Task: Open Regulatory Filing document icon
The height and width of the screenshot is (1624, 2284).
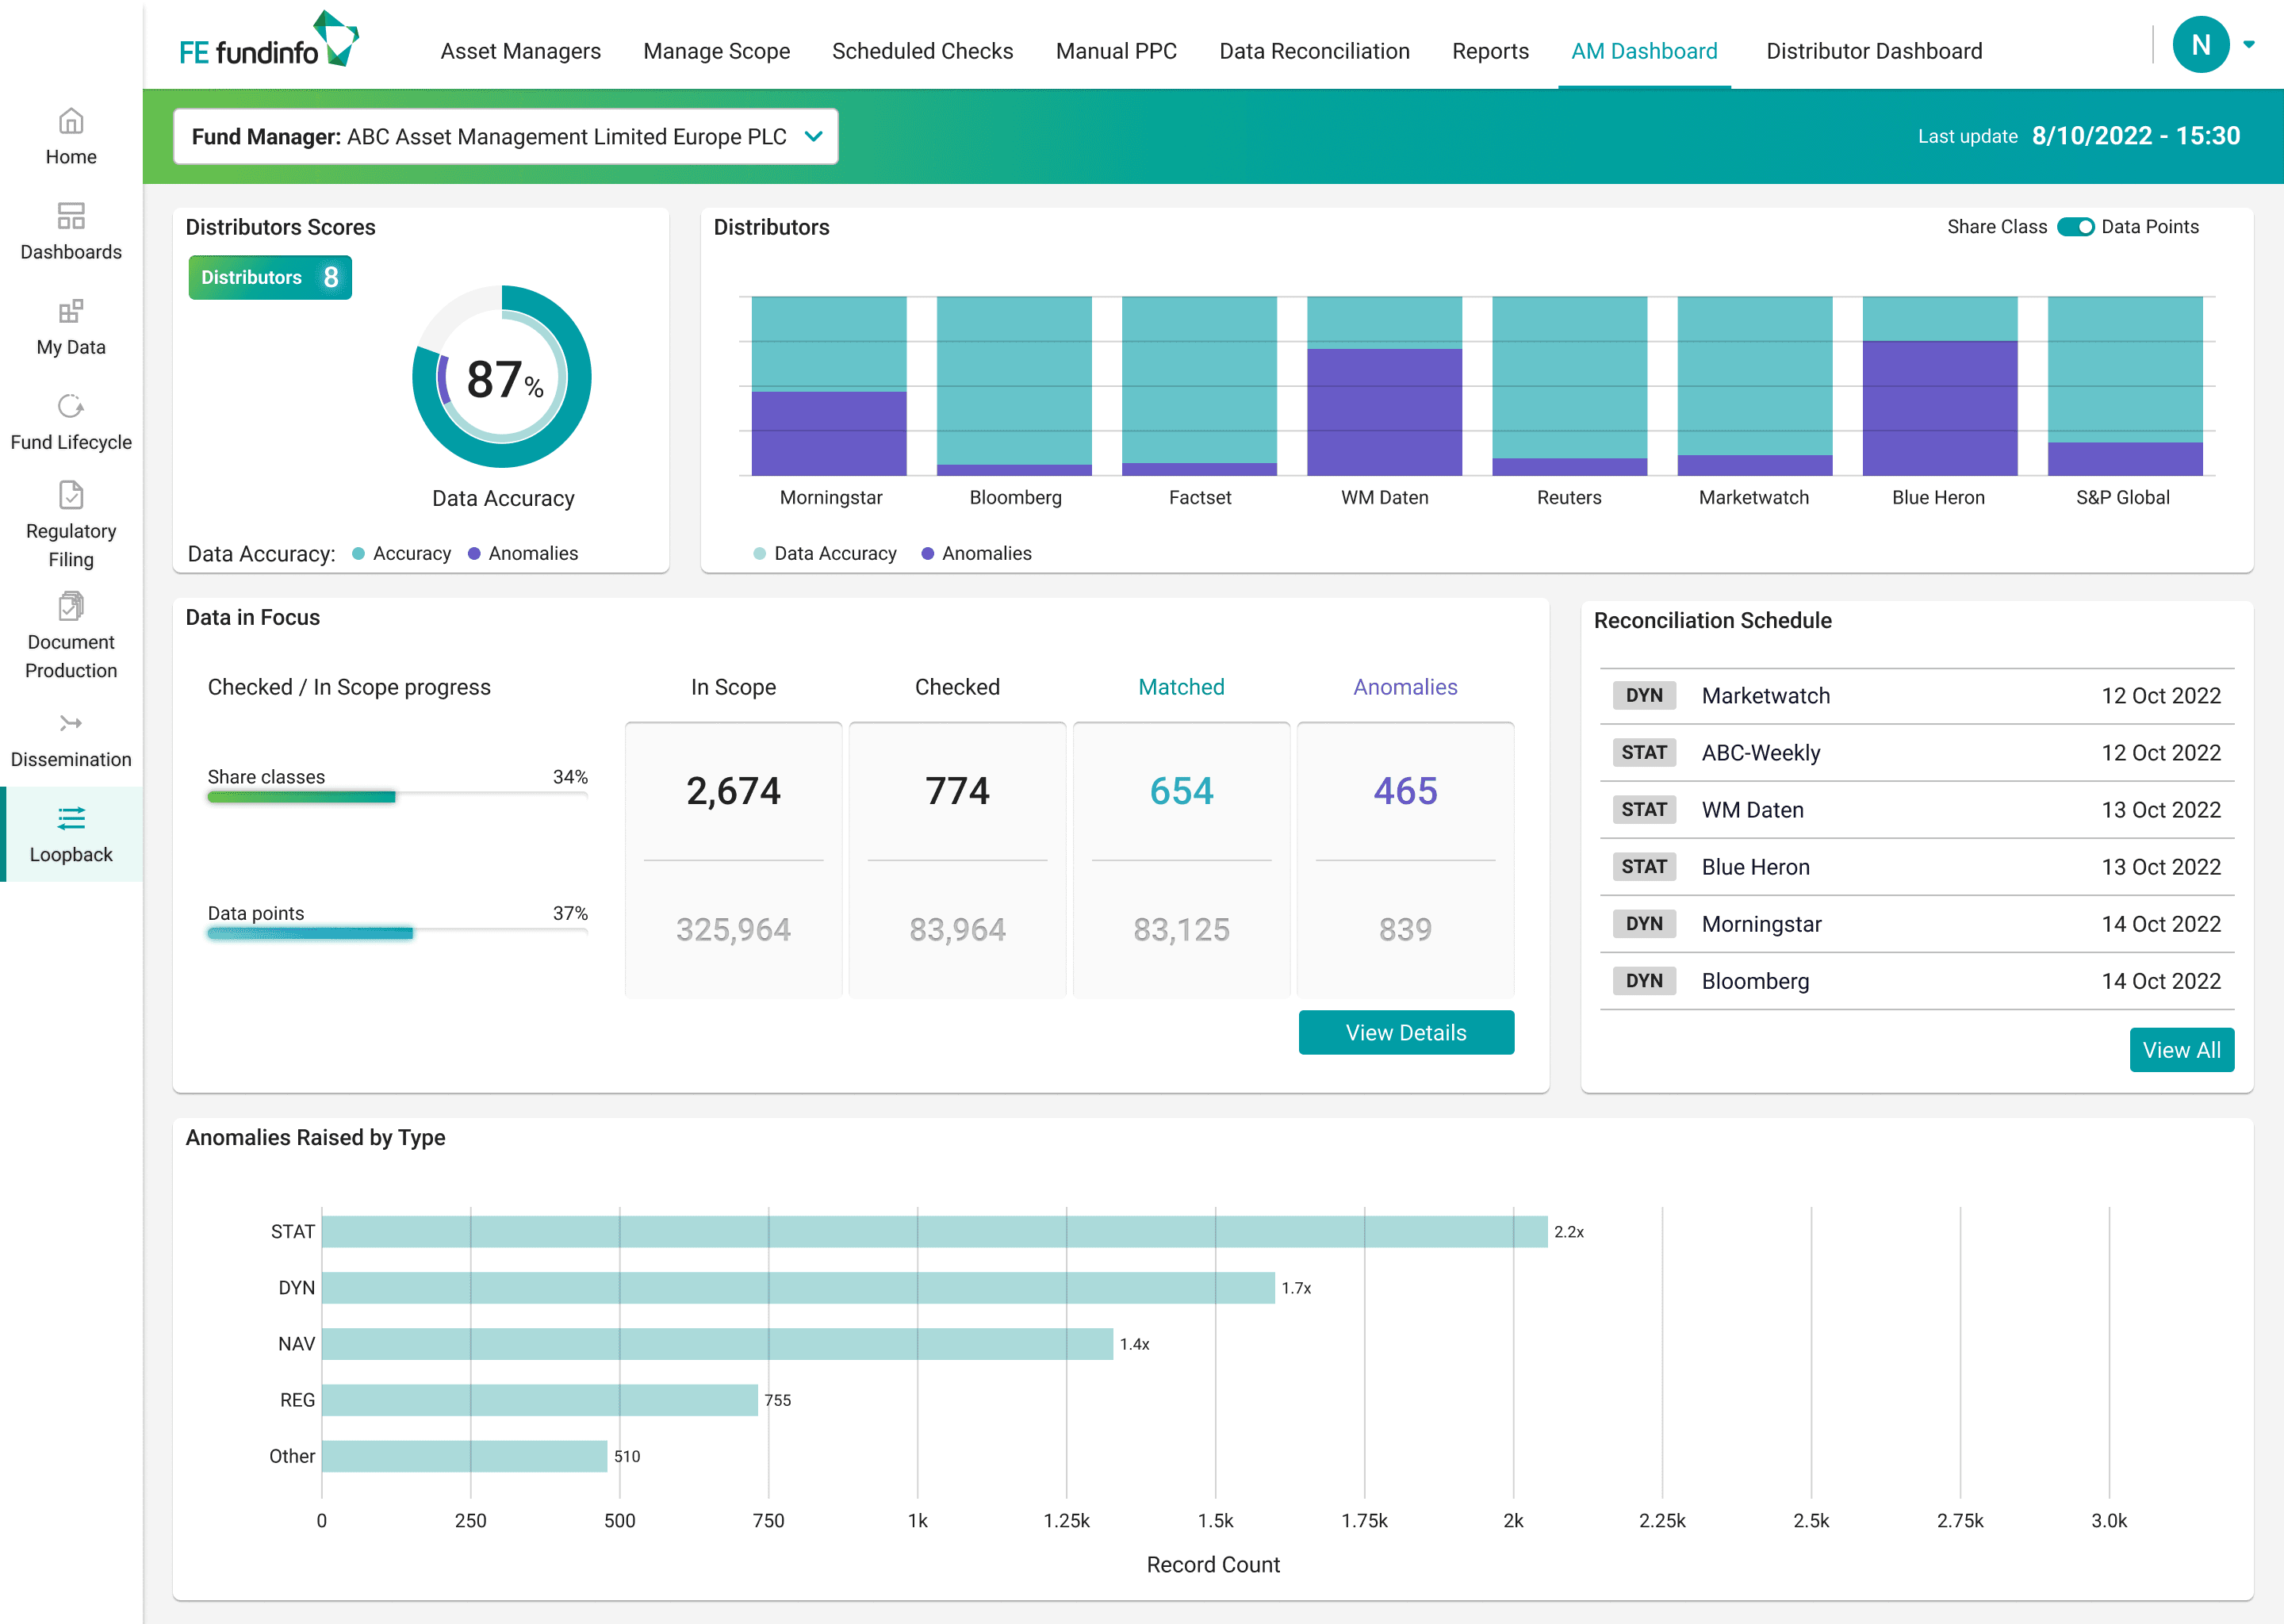Action: point(70,496)
